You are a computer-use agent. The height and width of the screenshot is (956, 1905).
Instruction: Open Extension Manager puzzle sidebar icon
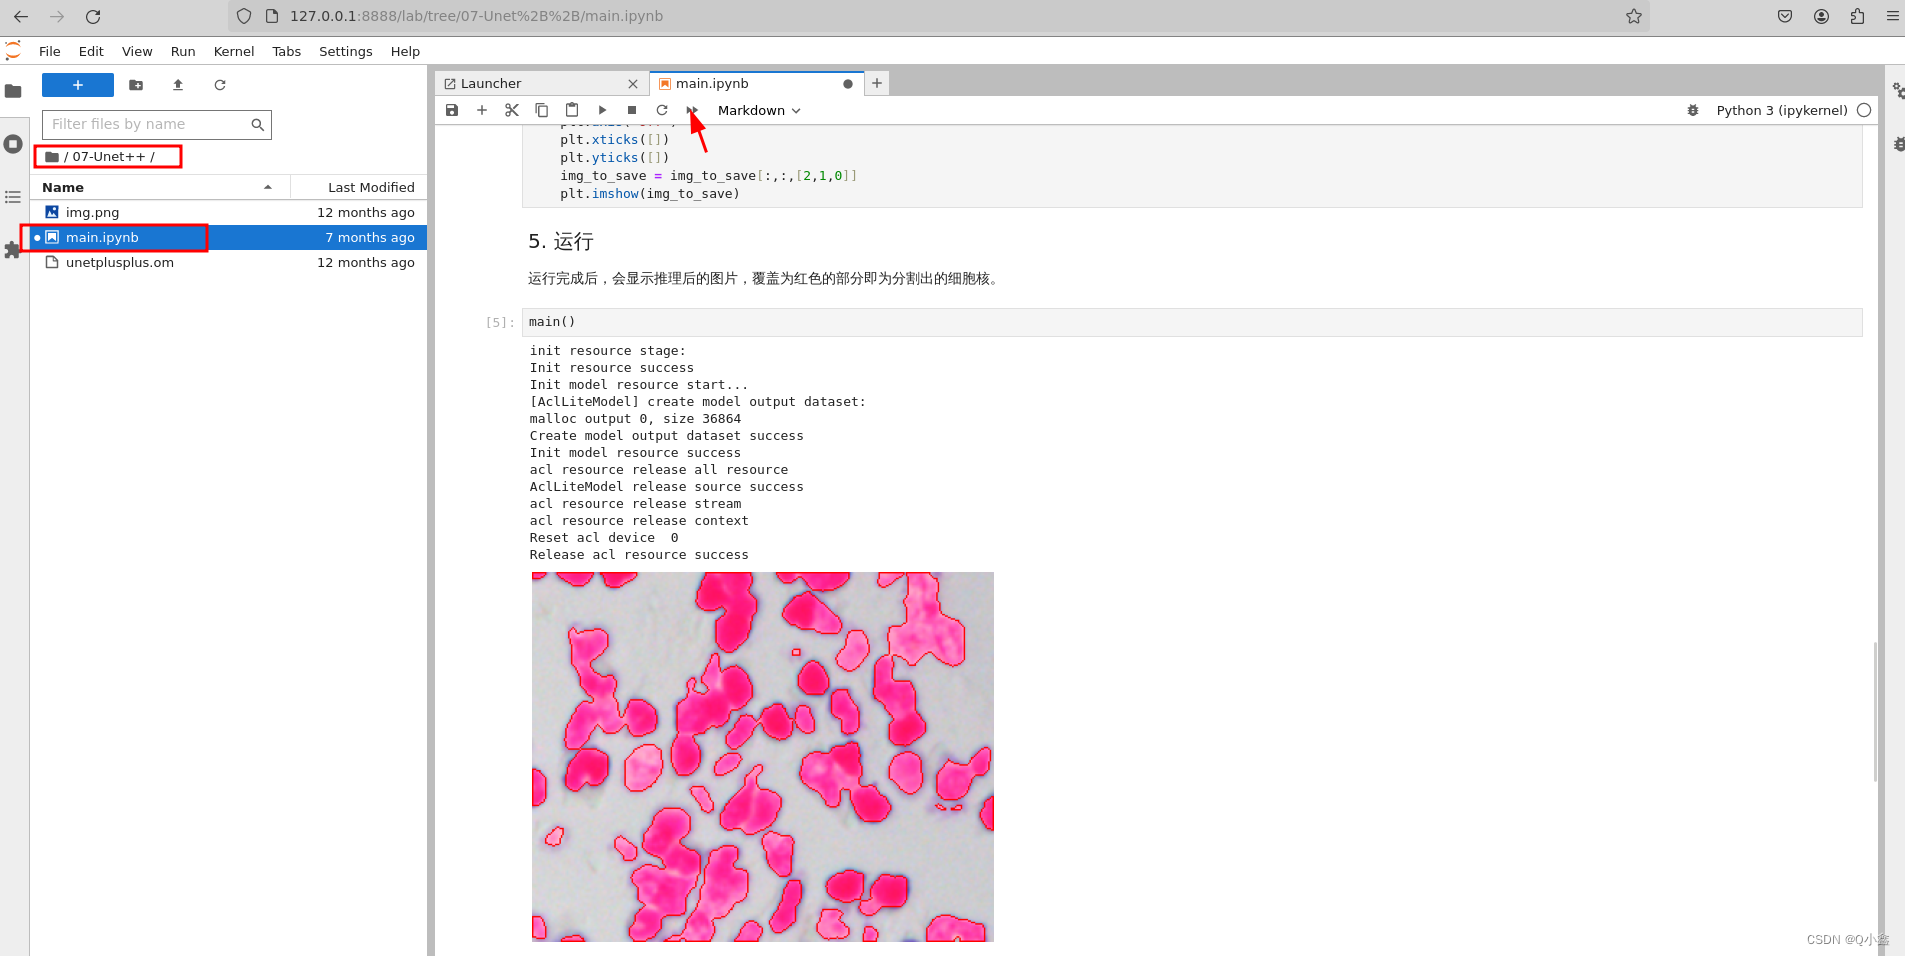[13, 250]
